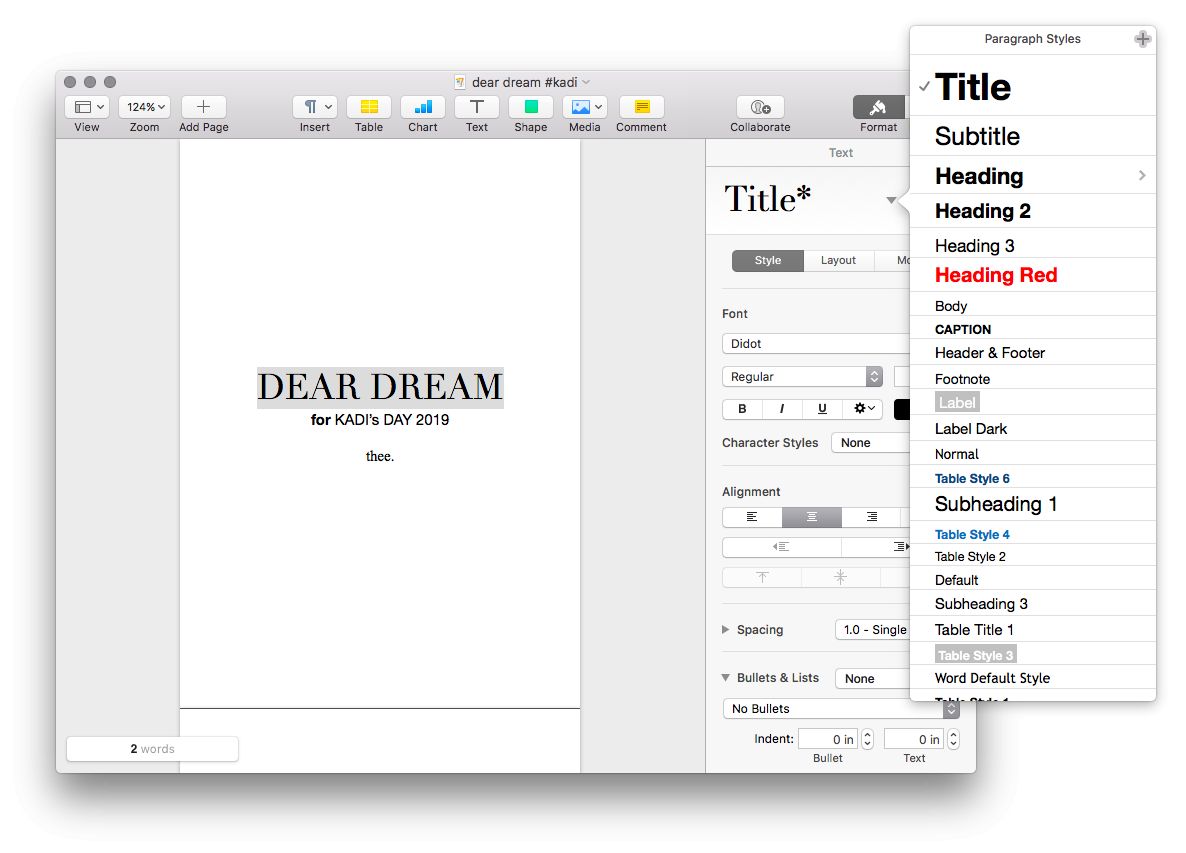Open the Zoom 124% dropdown
Screen dimensions: 1186x853
tap(145, 107)
